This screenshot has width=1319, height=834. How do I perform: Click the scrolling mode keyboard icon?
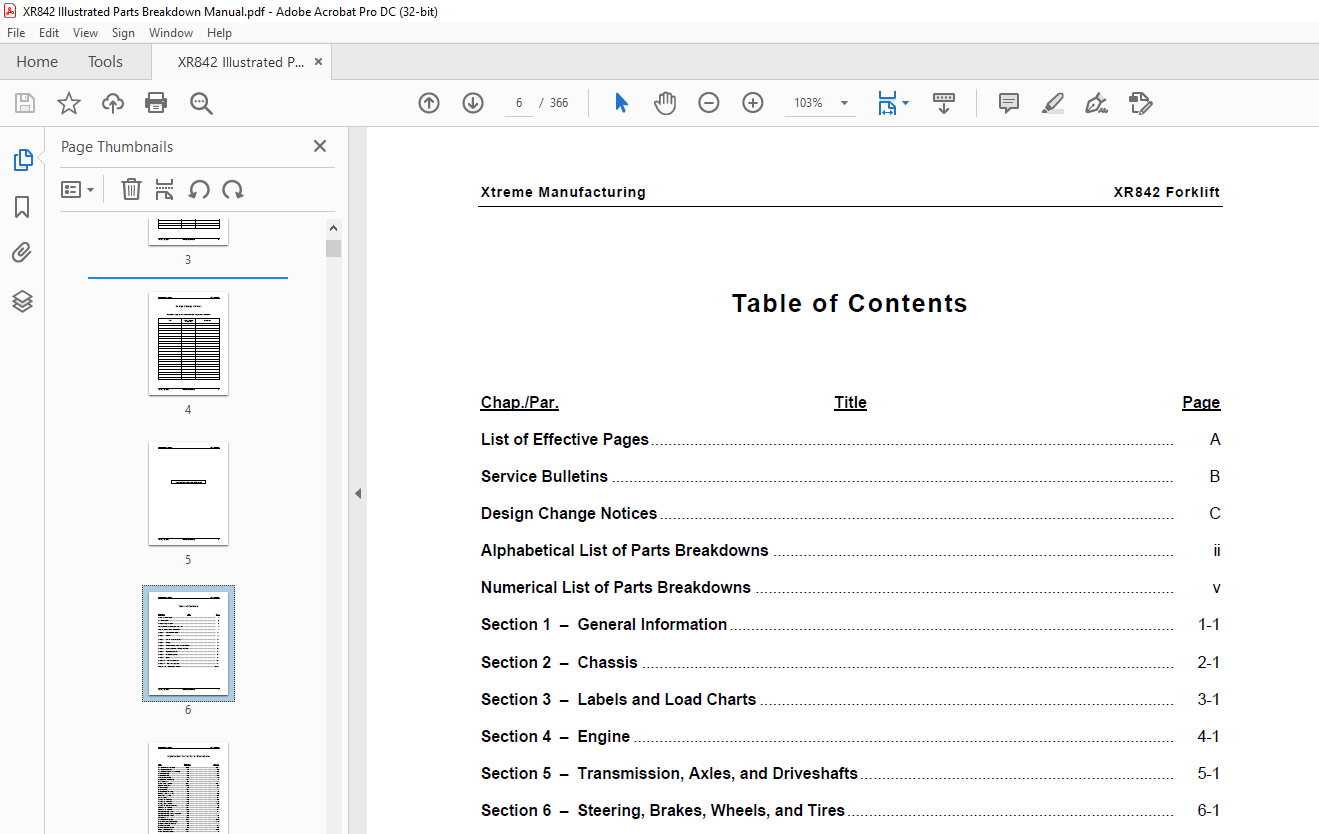click(944, 103)
